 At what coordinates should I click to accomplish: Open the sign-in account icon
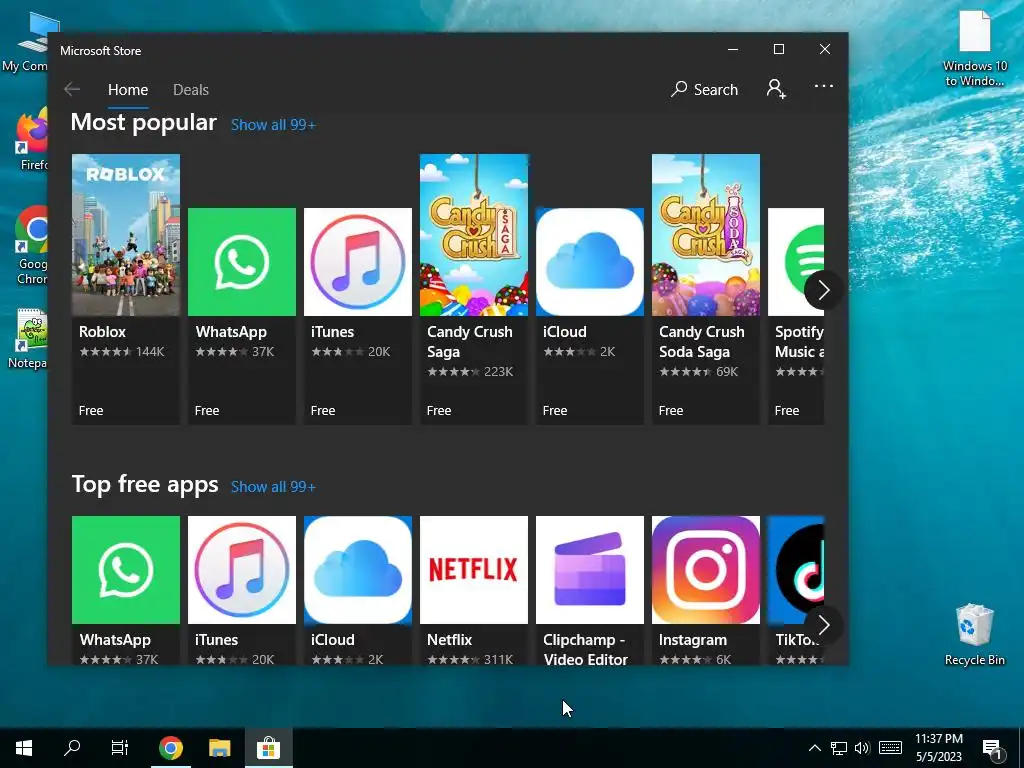pos(776,88)
